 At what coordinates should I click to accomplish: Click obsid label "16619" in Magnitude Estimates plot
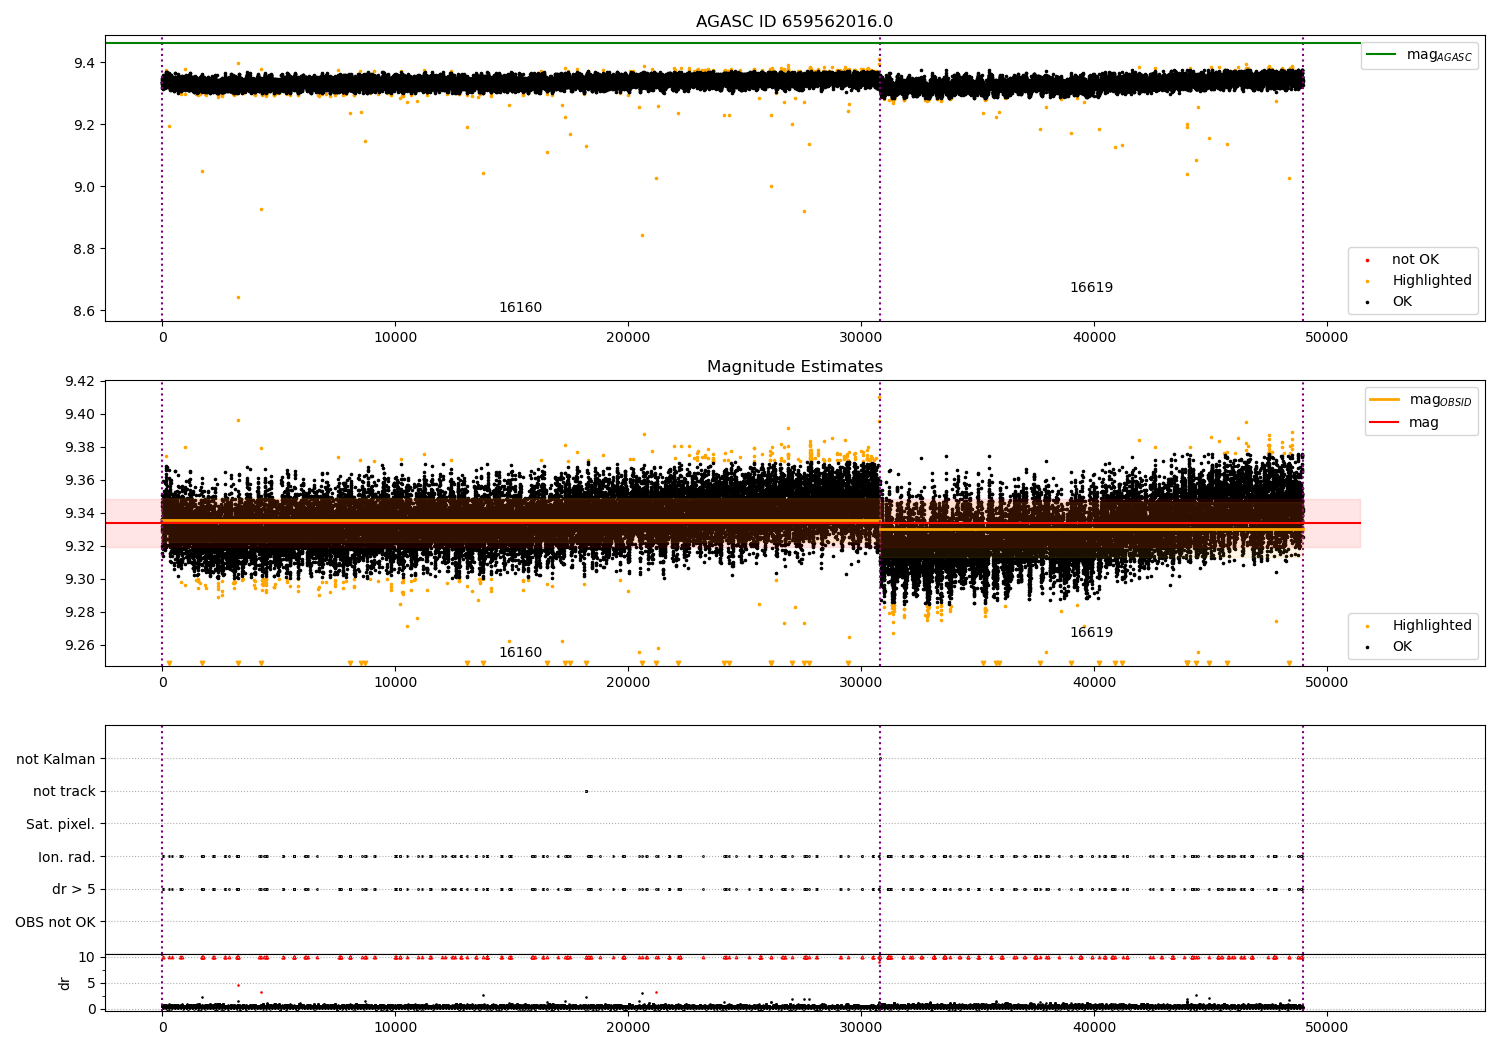pos(1091,633)
